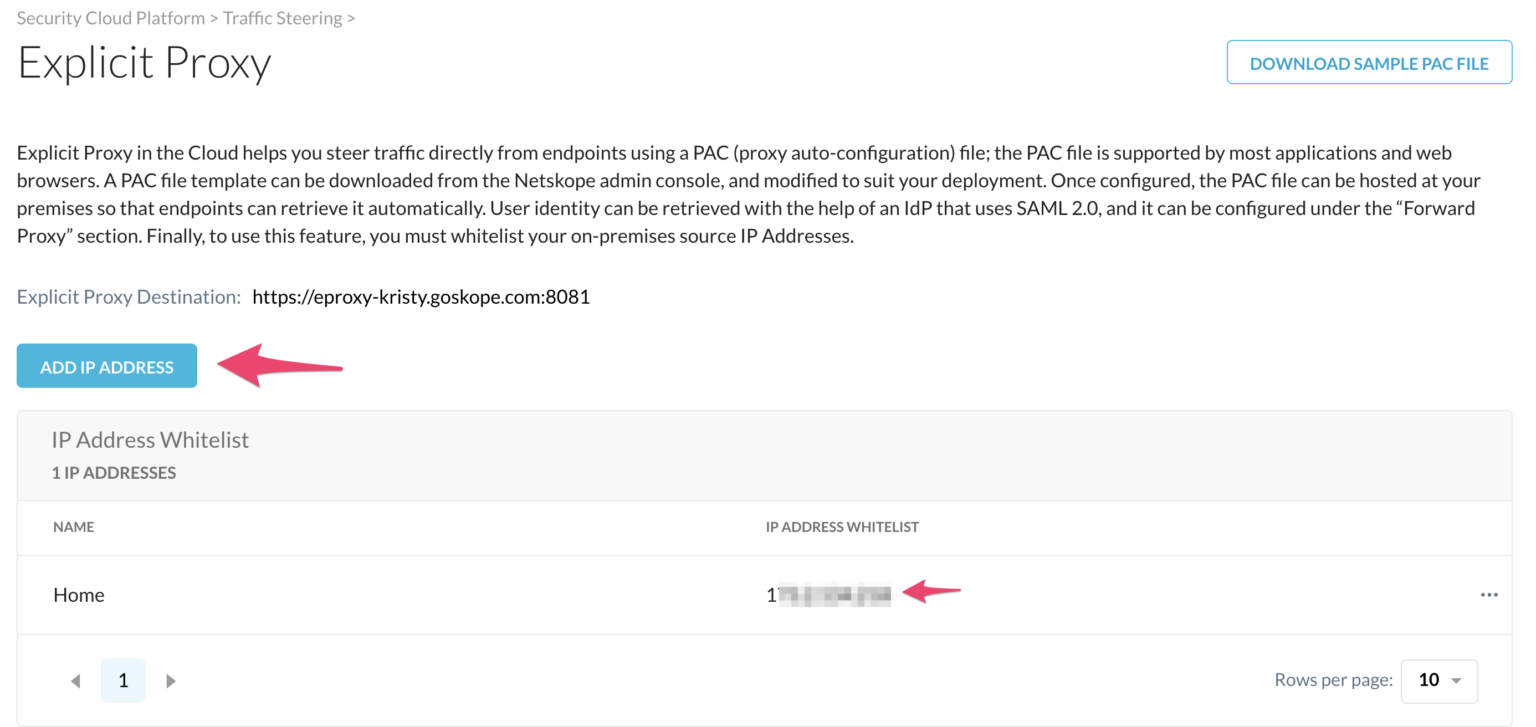This screenshot has width=1536, height=727.
Task: Select page 1 in pagination
Action: pos(123,680)
